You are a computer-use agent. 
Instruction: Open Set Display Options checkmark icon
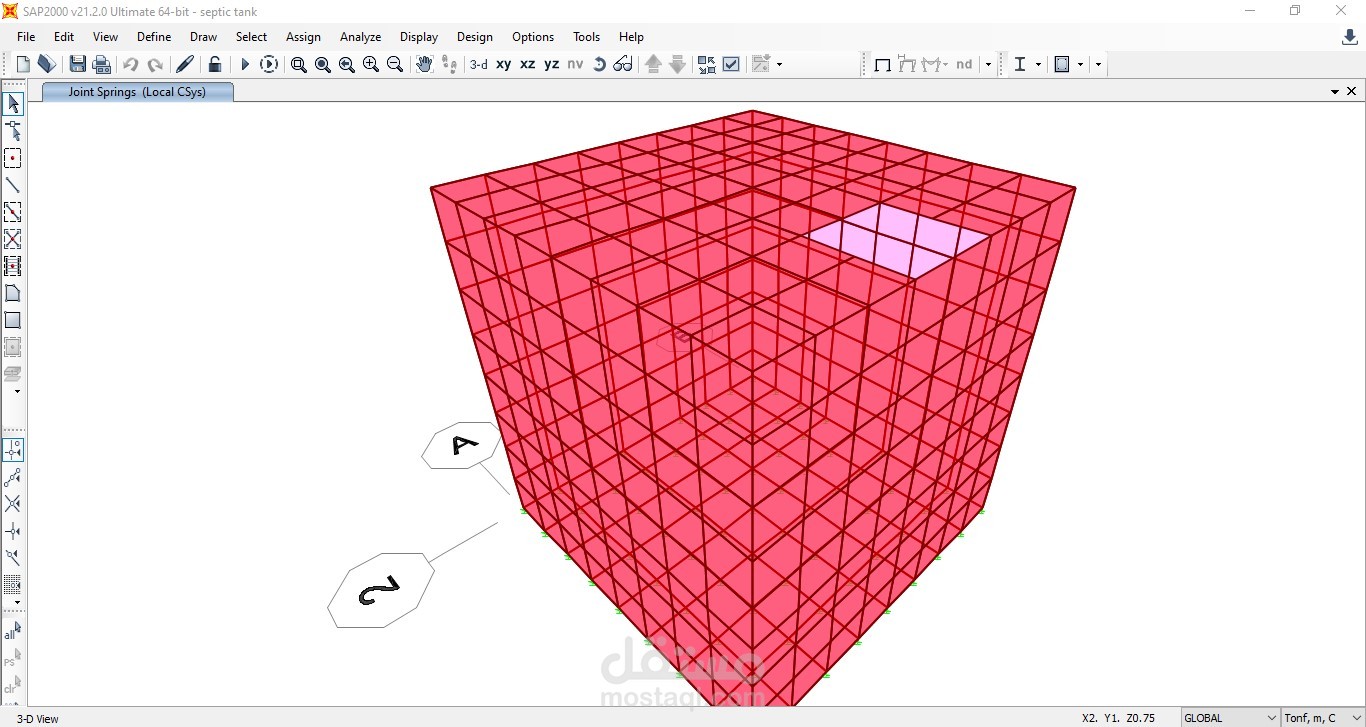731,64
